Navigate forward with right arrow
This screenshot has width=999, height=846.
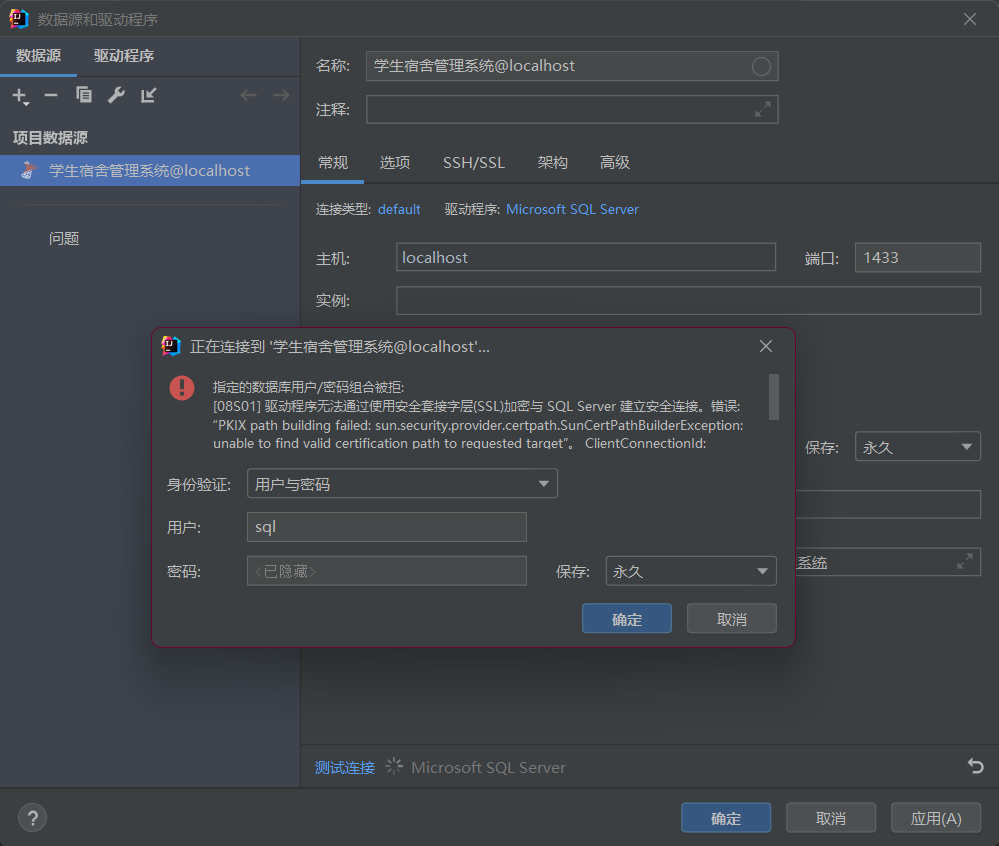click(x=281, y=96)
